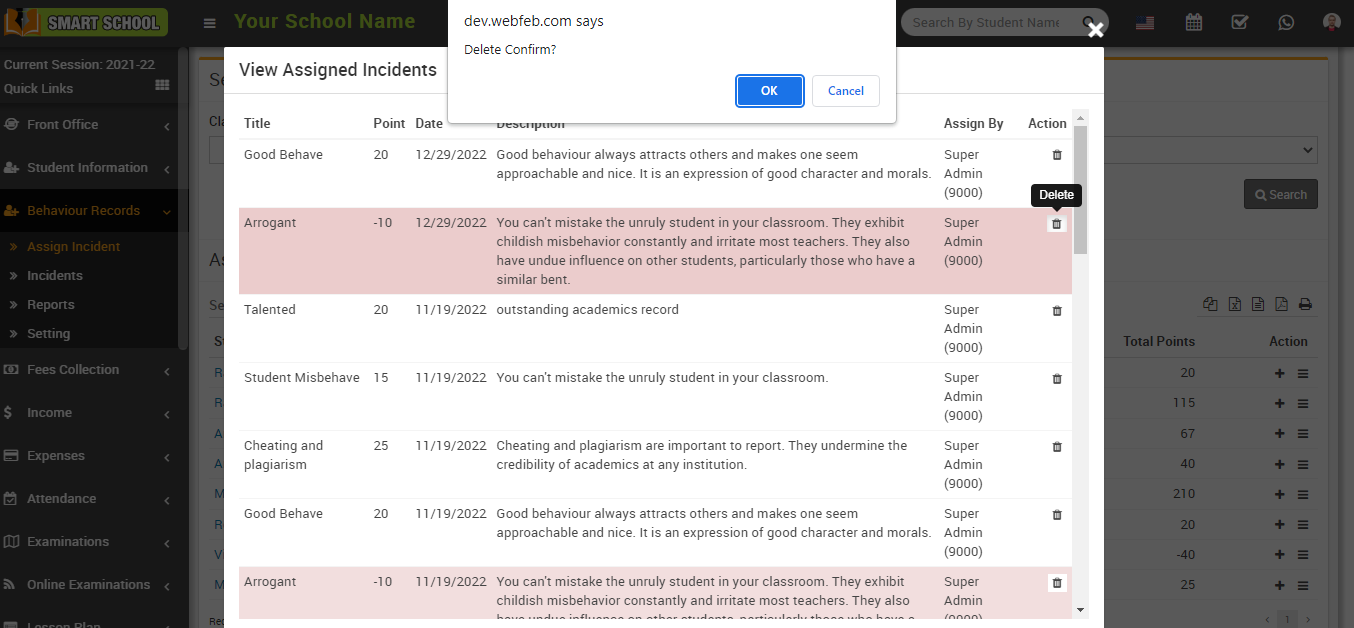This screenshot has width=1354, height=628.
Task: Toggle the sidebar hamburger menu
Action: click(209, 23)
